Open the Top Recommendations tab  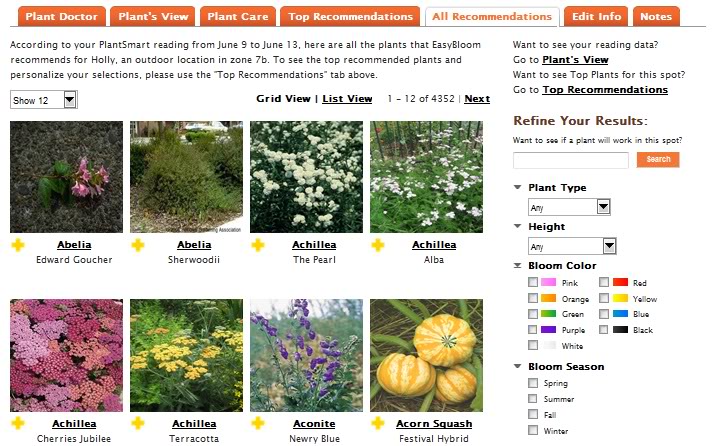(x=350, y=16)
